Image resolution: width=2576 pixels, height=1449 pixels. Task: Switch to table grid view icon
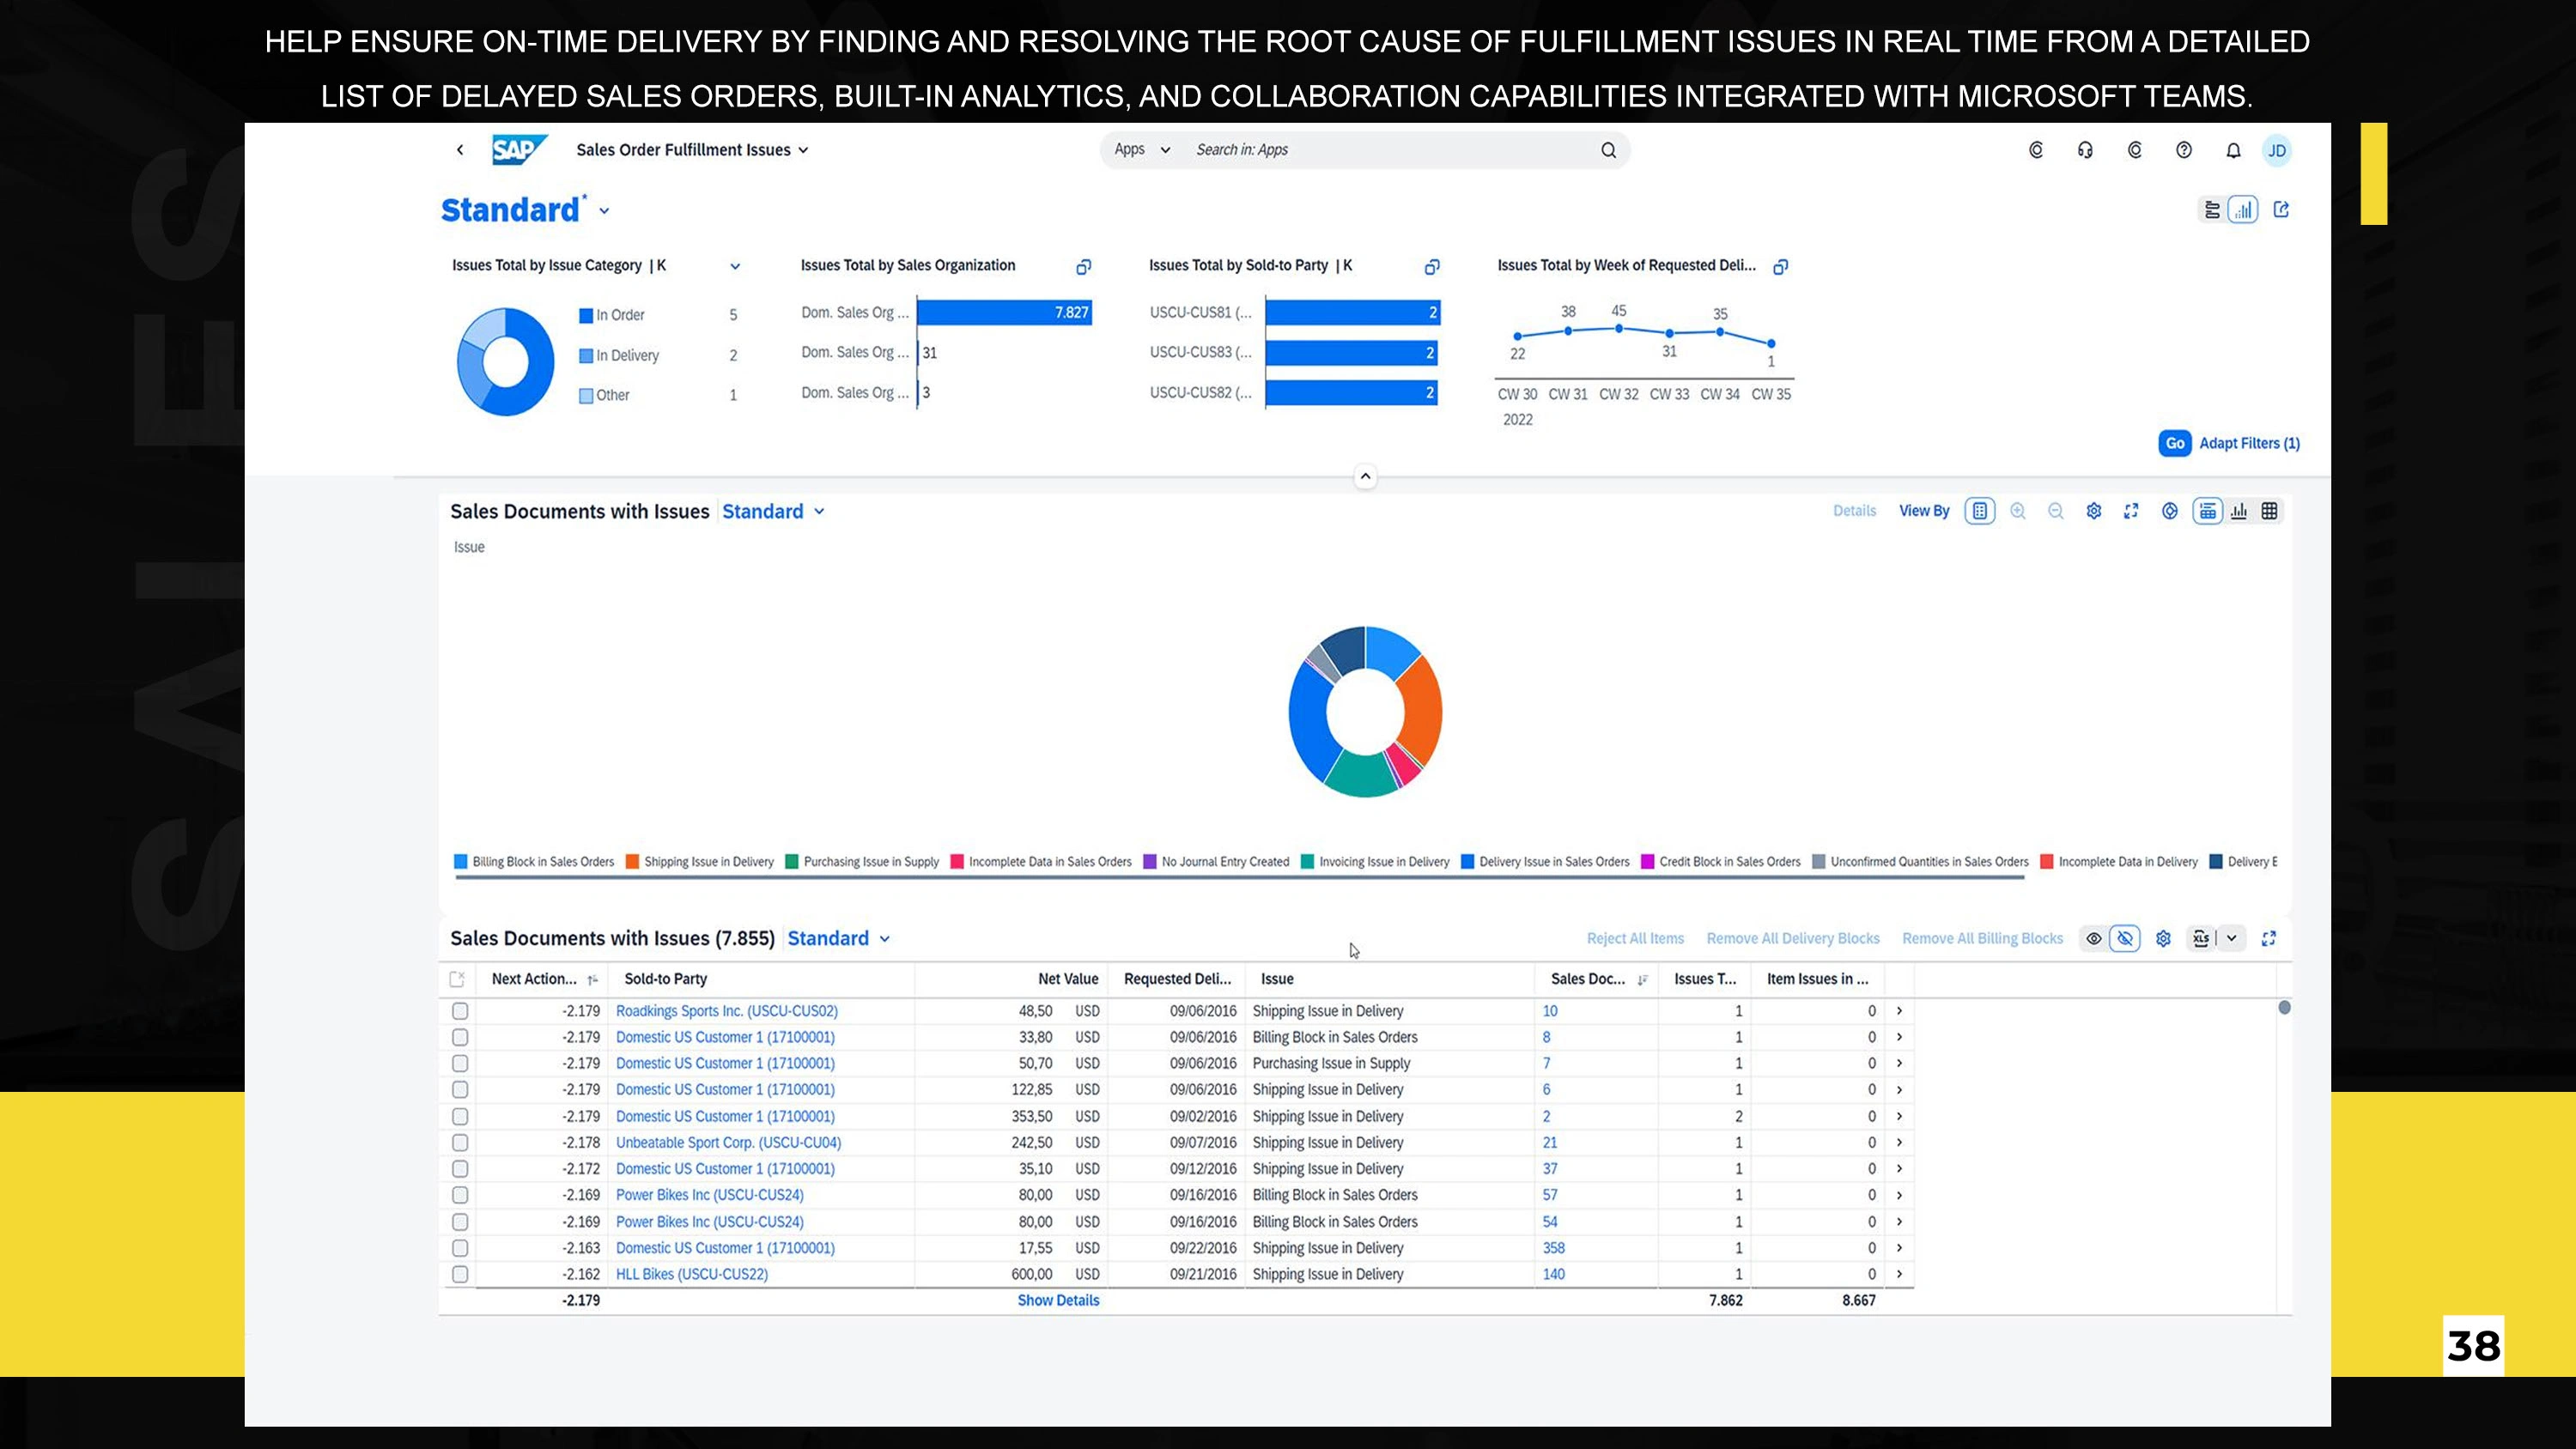2270,511
